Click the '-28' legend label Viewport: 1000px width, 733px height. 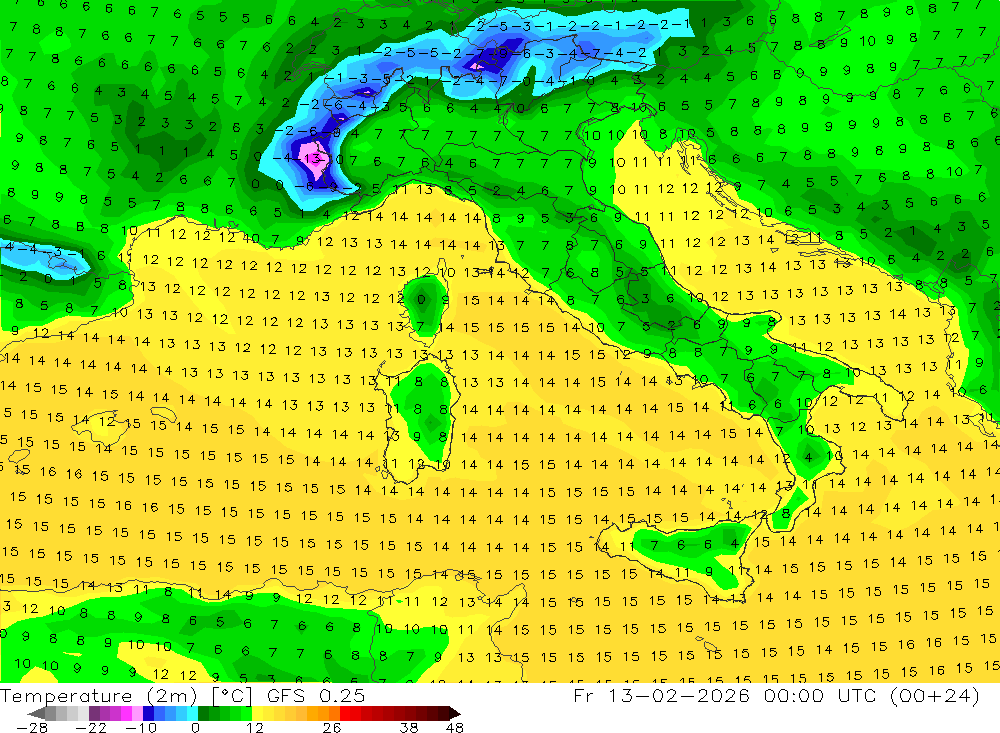pos(32,728)
